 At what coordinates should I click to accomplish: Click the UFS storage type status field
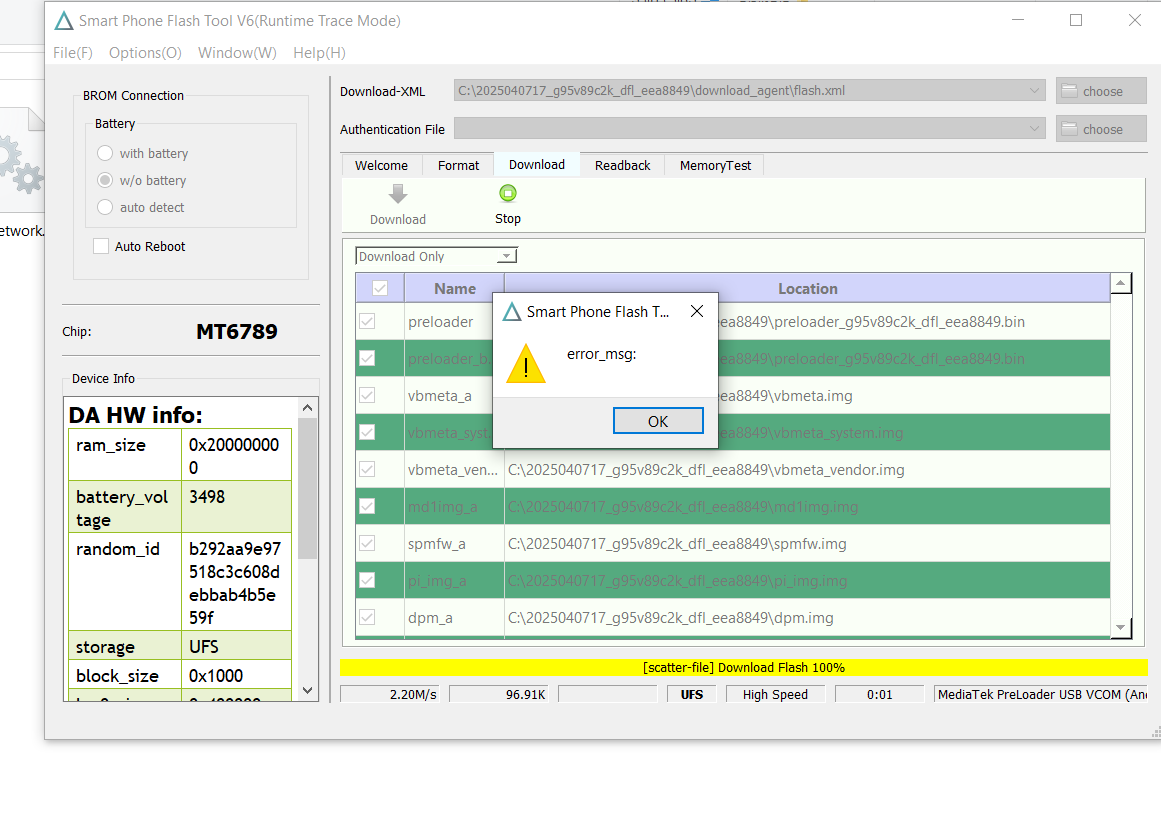(x=692, y=694)
